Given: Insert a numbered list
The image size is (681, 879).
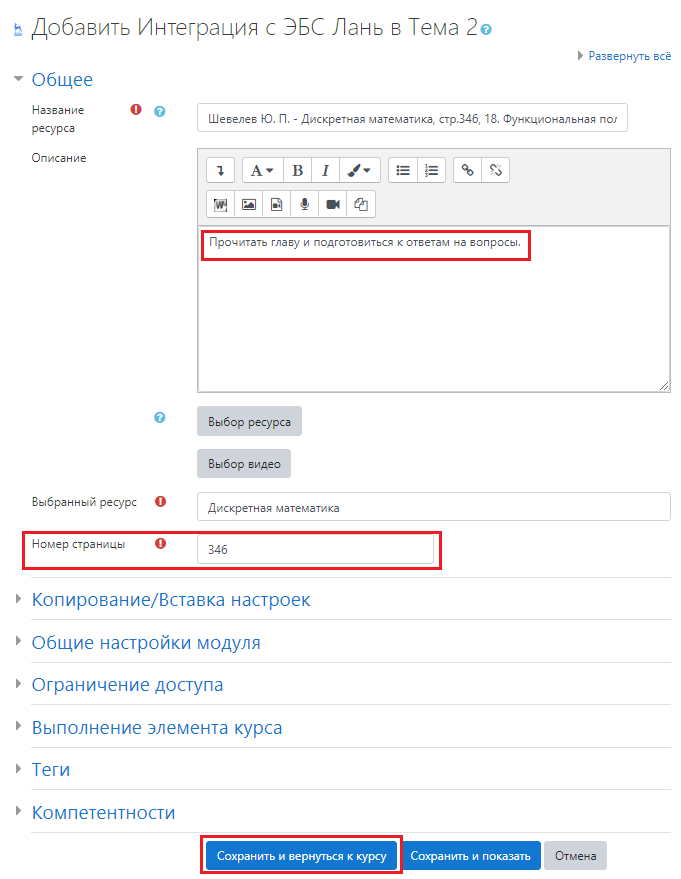Looking at the screenshot, I should tap(431, 170).
